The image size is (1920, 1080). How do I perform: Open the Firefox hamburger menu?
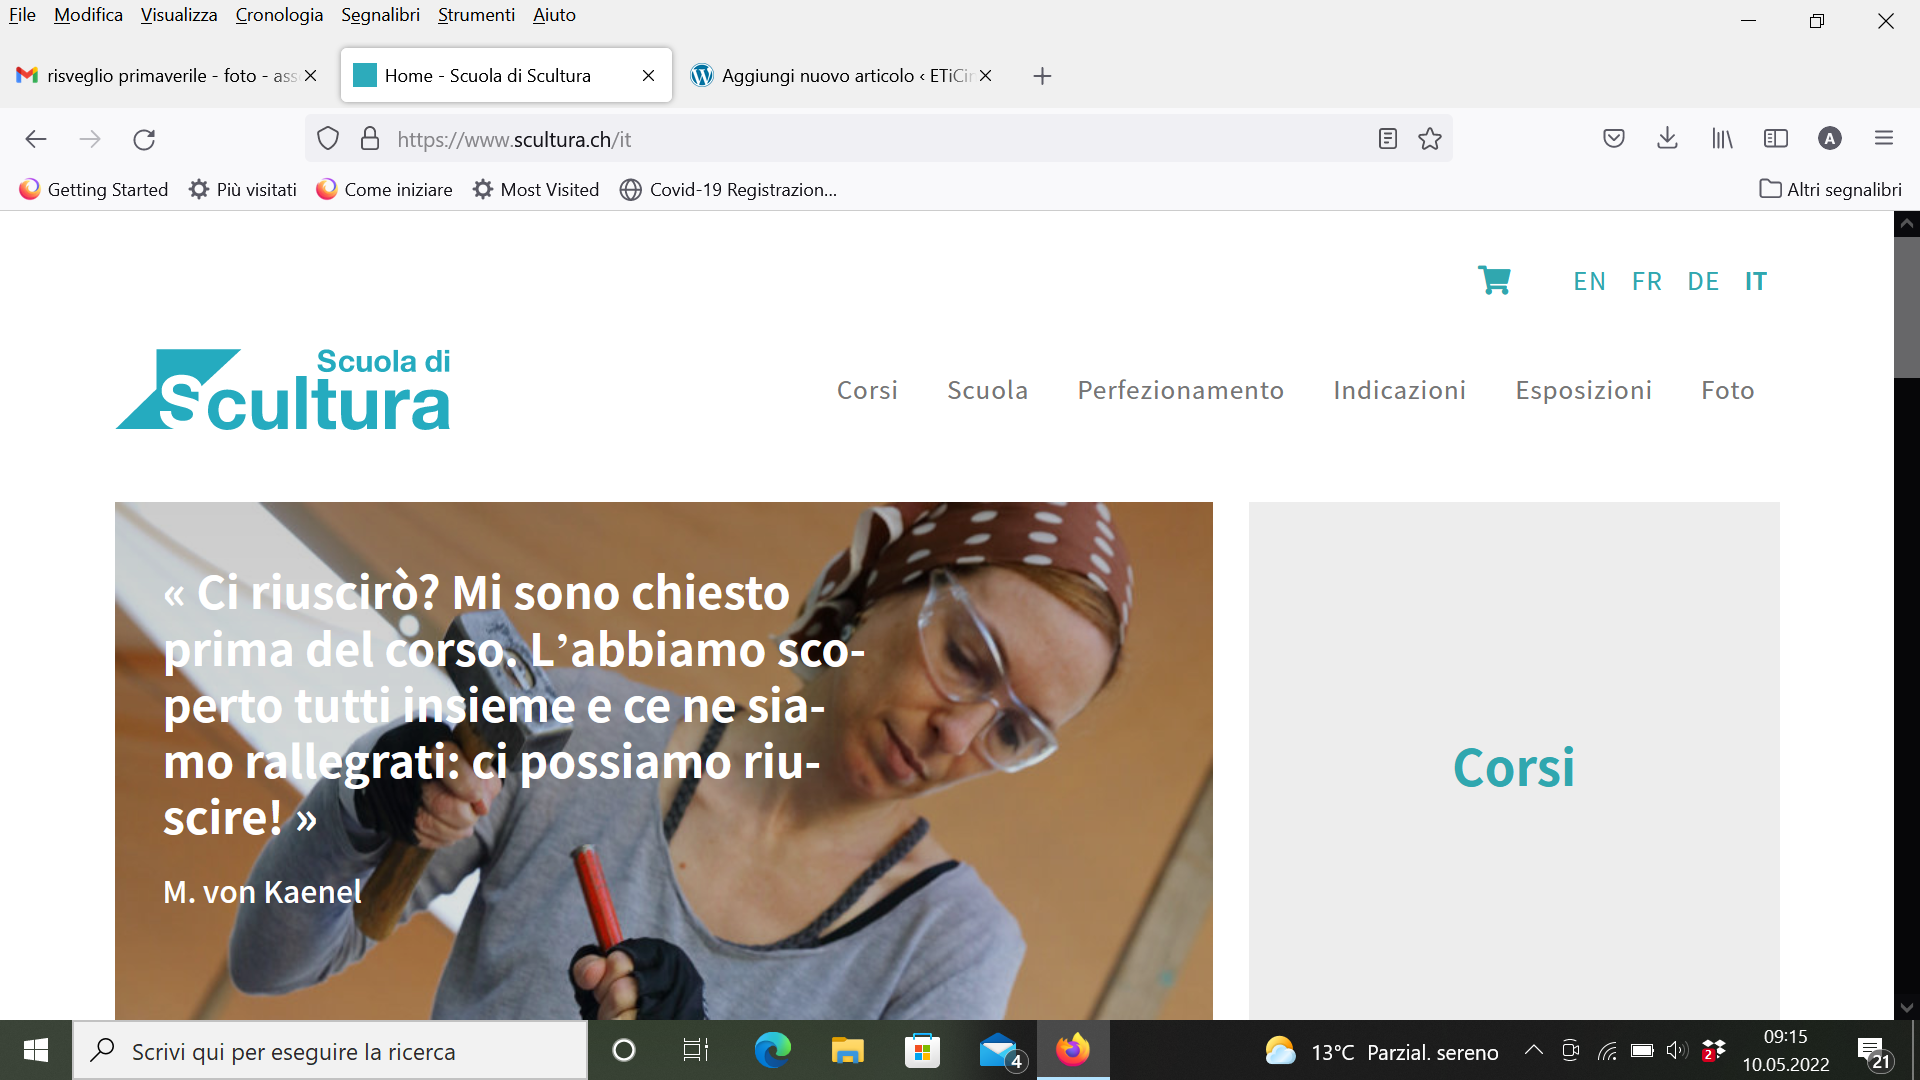coord(1884,139)
